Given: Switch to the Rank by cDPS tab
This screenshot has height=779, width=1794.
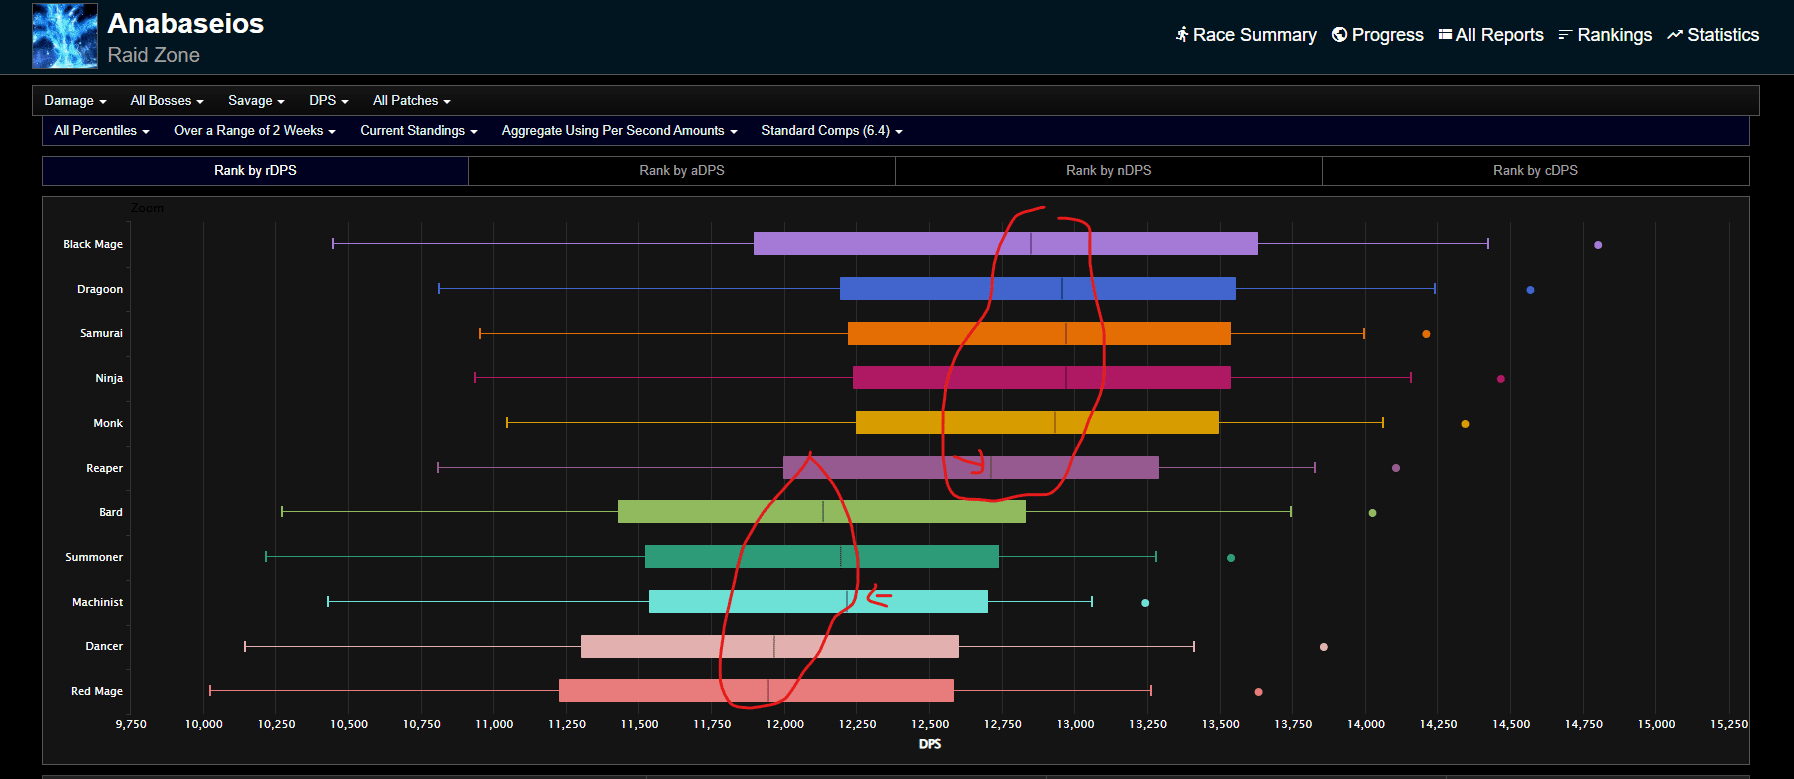Looking at the screenshot, I should [1535, 171].
